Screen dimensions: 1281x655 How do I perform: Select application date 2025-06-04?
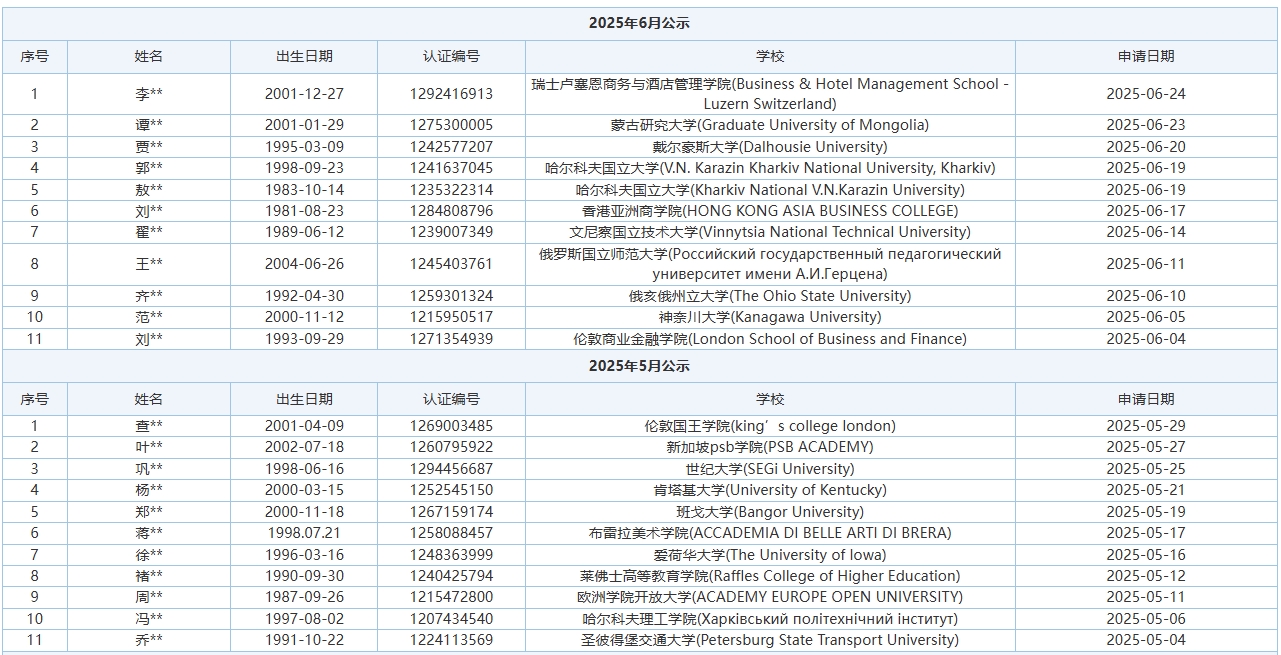(1146, 339)
